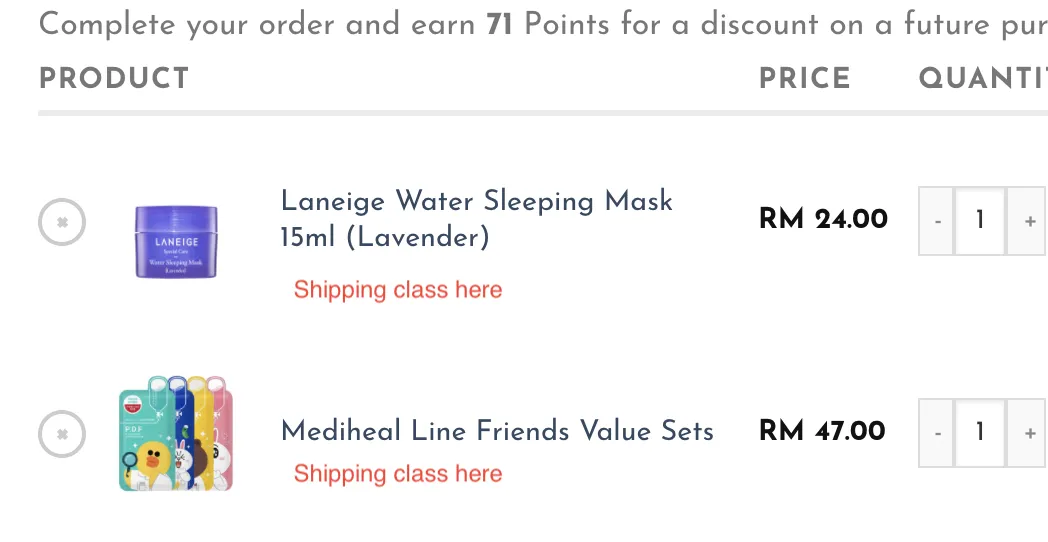This screenshot has height=542, width=1048.
Task: Open the Laneige purple jar thumbnail
Action: tap(176, 240)
